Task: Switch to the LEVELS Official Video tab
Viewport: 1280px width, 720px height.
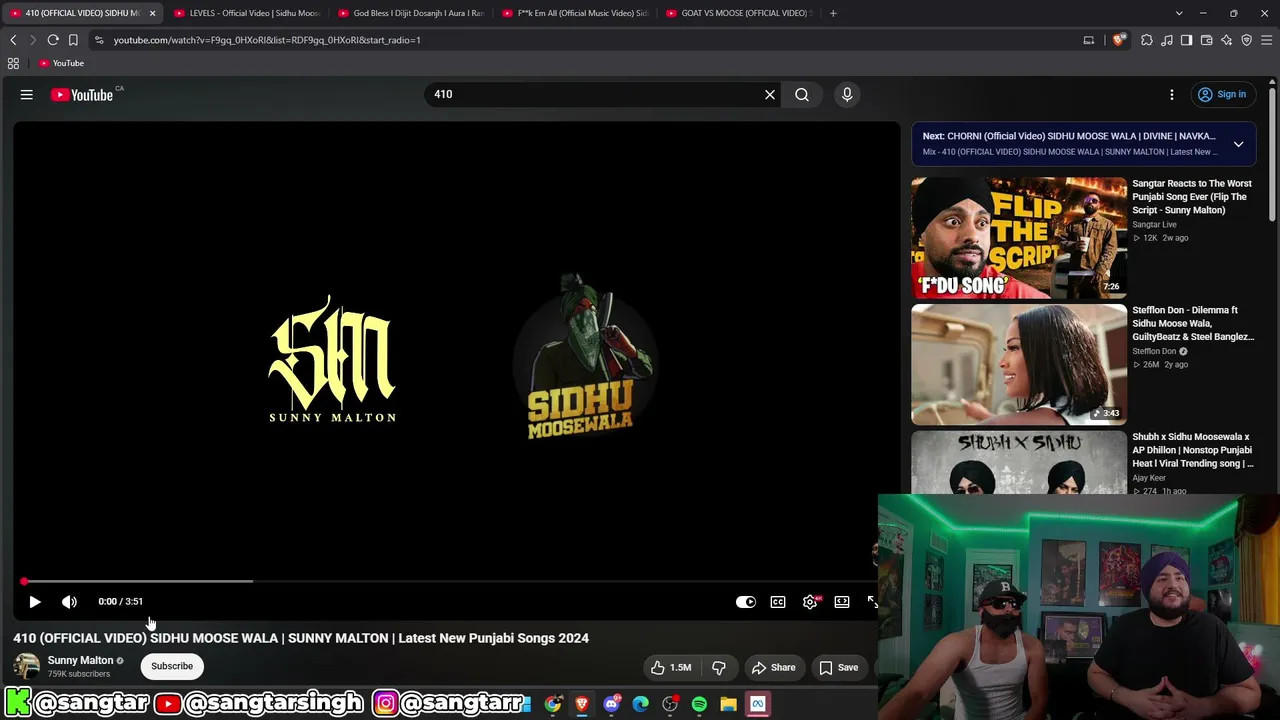Action: (x=245, y=13)
